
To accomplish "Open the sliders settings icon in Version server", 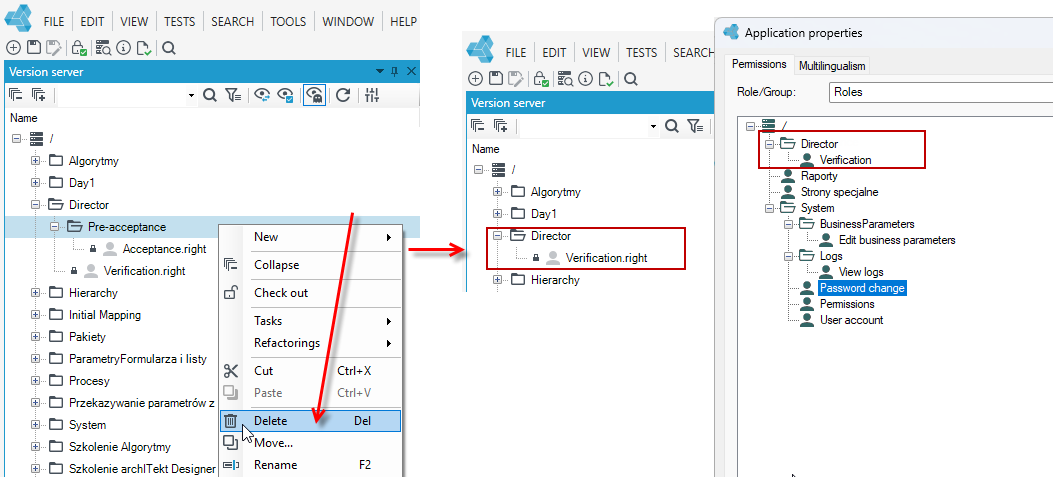I will pyautogui.click(x=372, y=95).
